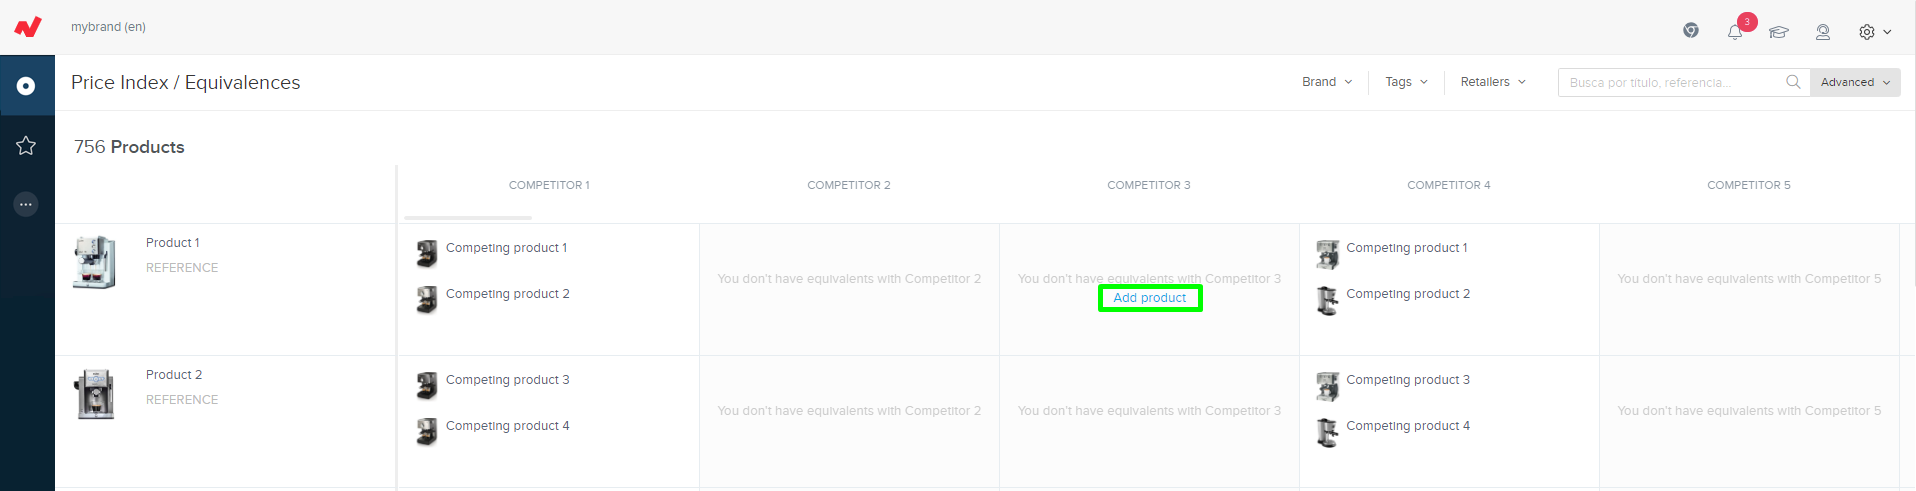Viewport: 1916px width, 491px height.
Task: Expand the Advanced search dropdown
Action: pos(1855,82)
